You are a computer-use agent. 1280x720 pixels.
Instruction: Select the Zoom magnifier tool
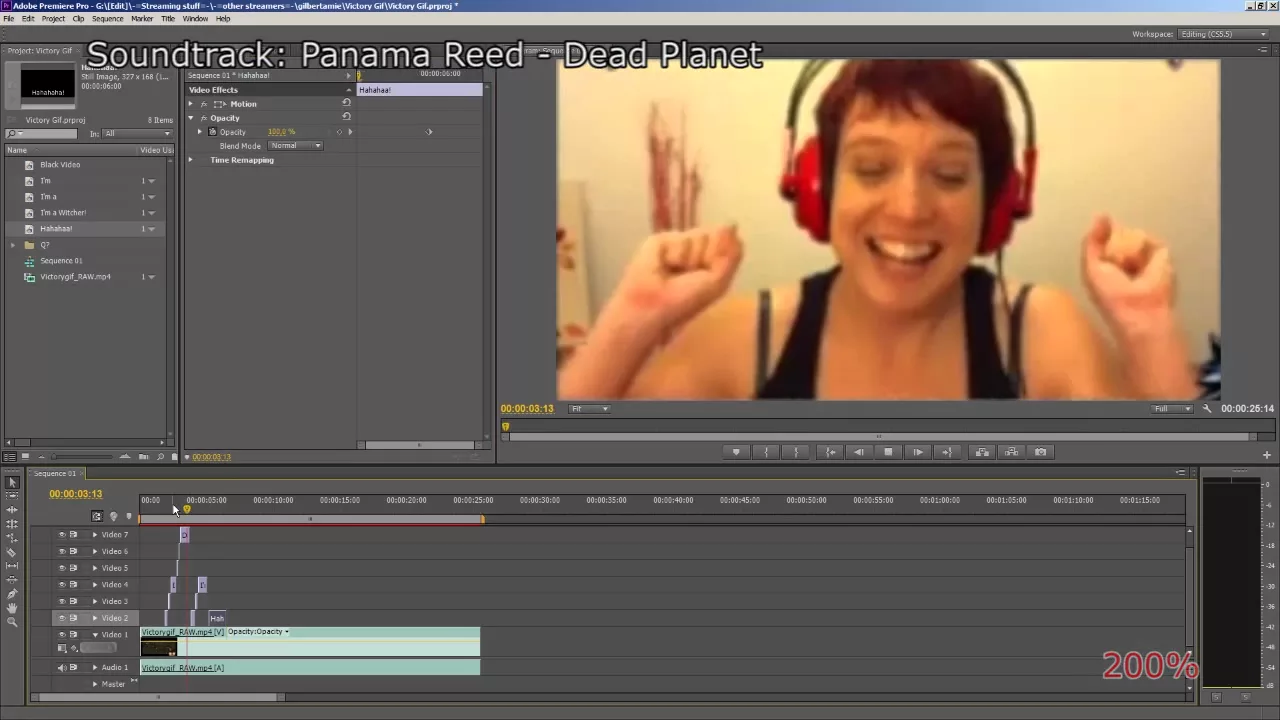coord(12,622)
